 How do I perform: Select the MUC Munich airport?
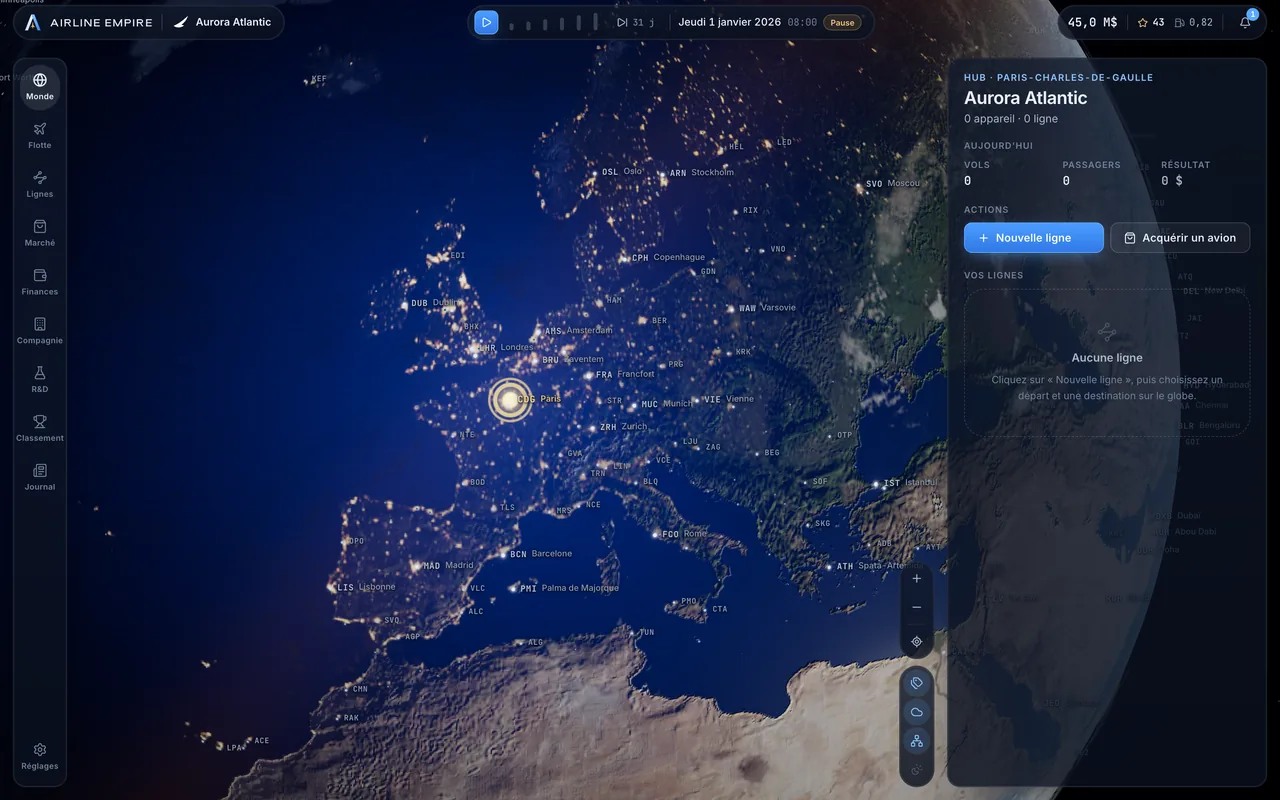point(661,404)
